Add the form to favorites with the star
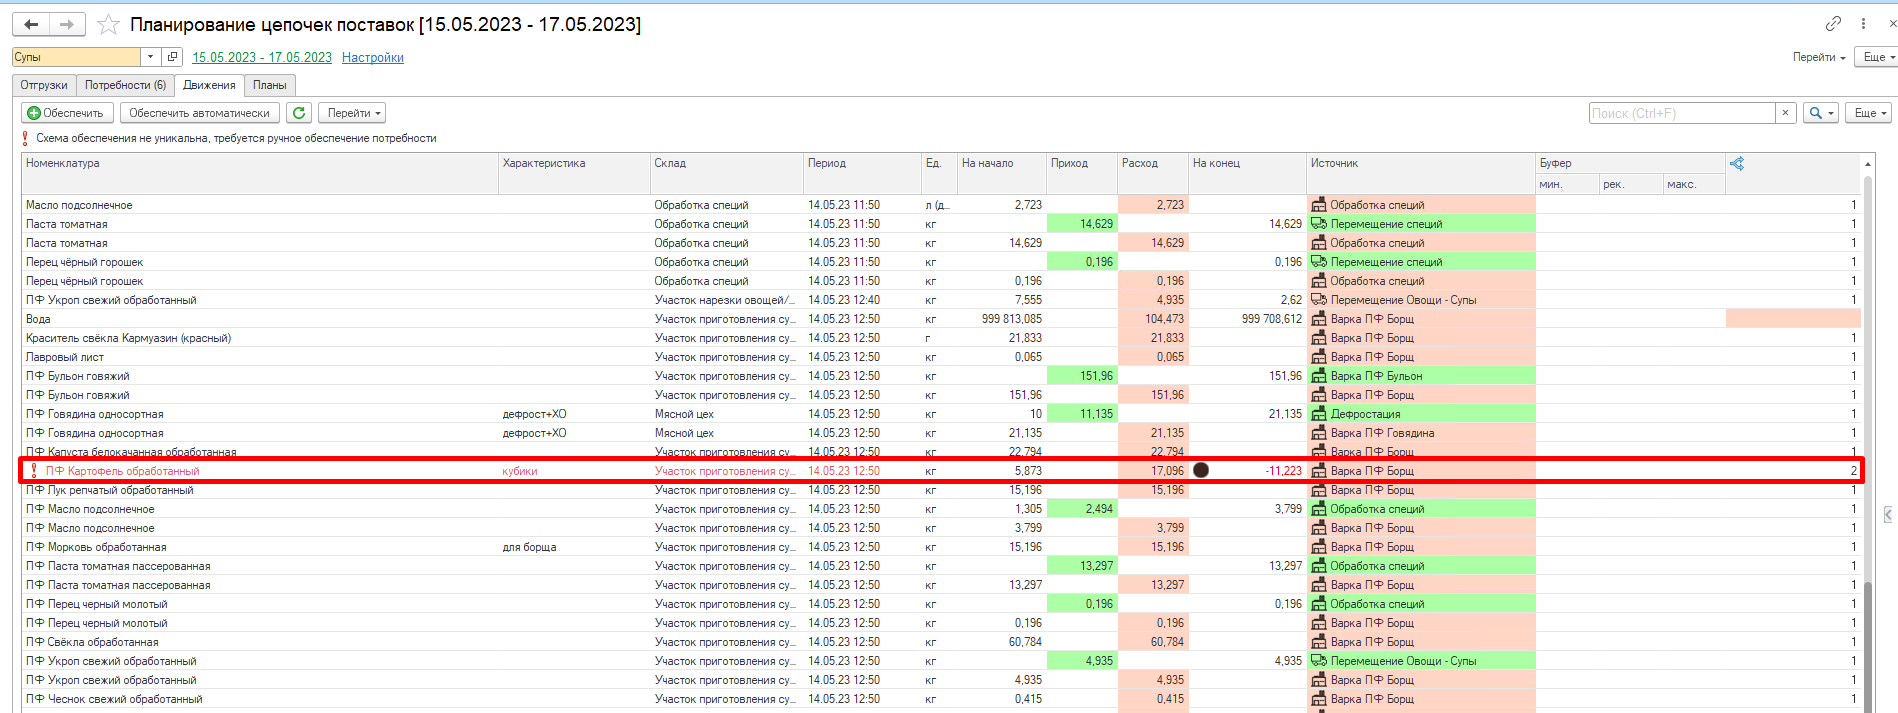The image size is (1898, 713). pyautogui.click(x=108, y=24)
